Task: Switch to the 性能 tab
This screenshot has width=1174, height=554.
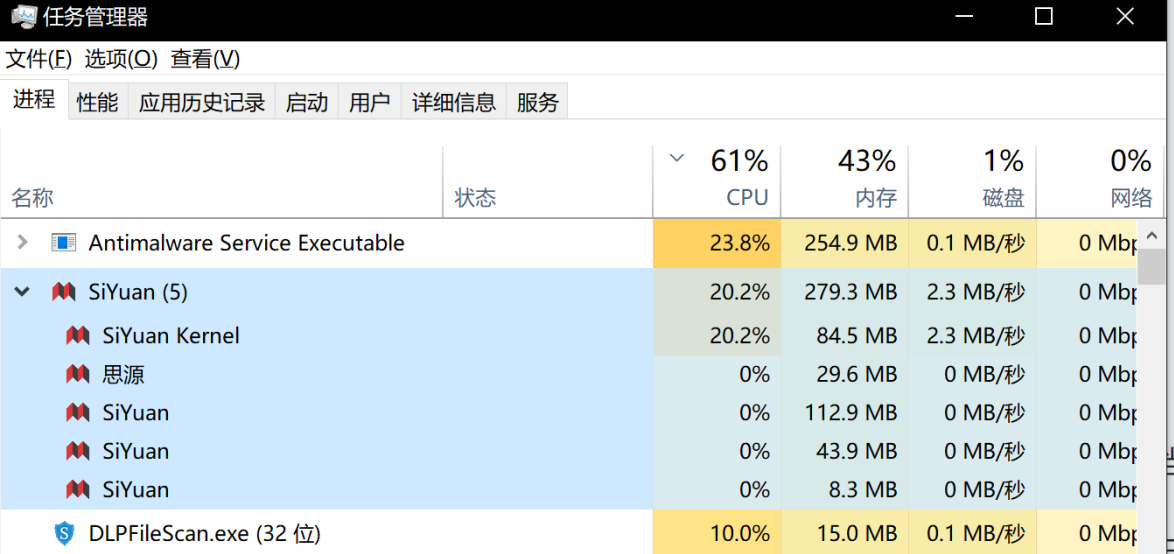Action: pos(97,102)
